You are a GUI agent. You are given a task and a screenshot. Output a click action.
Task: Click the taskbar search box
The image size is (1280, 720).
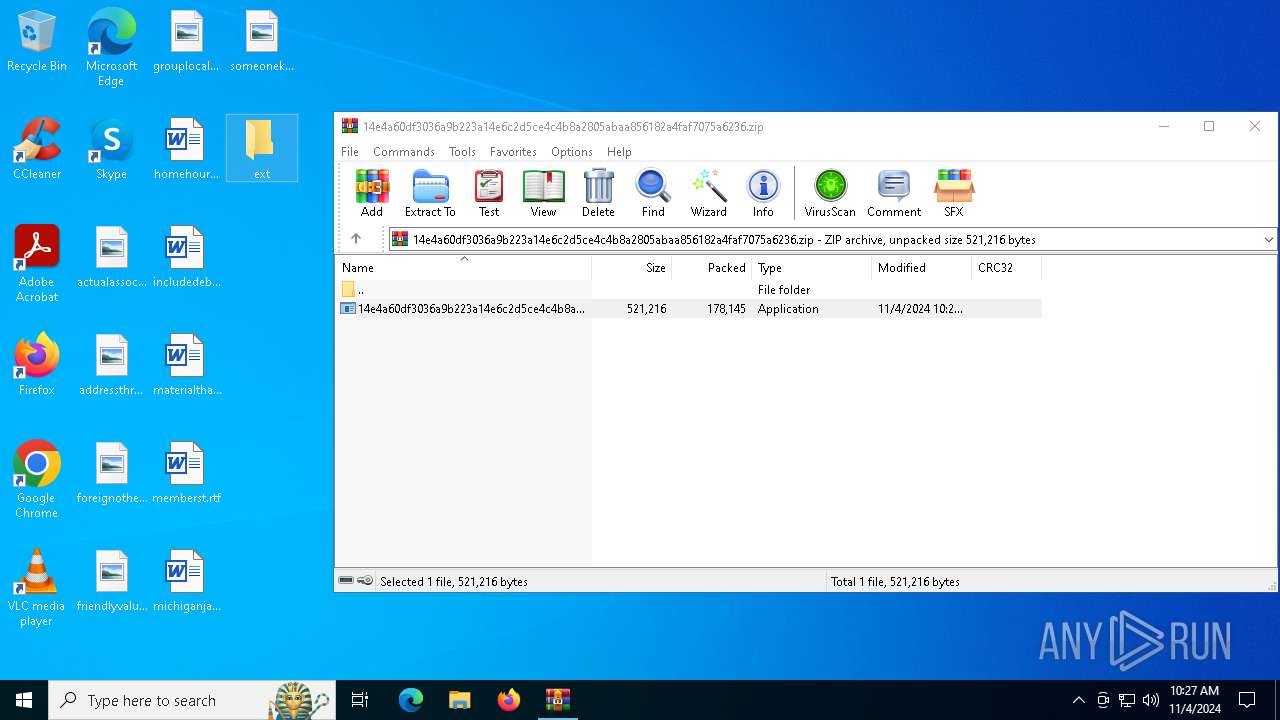[x=192, y=700]
